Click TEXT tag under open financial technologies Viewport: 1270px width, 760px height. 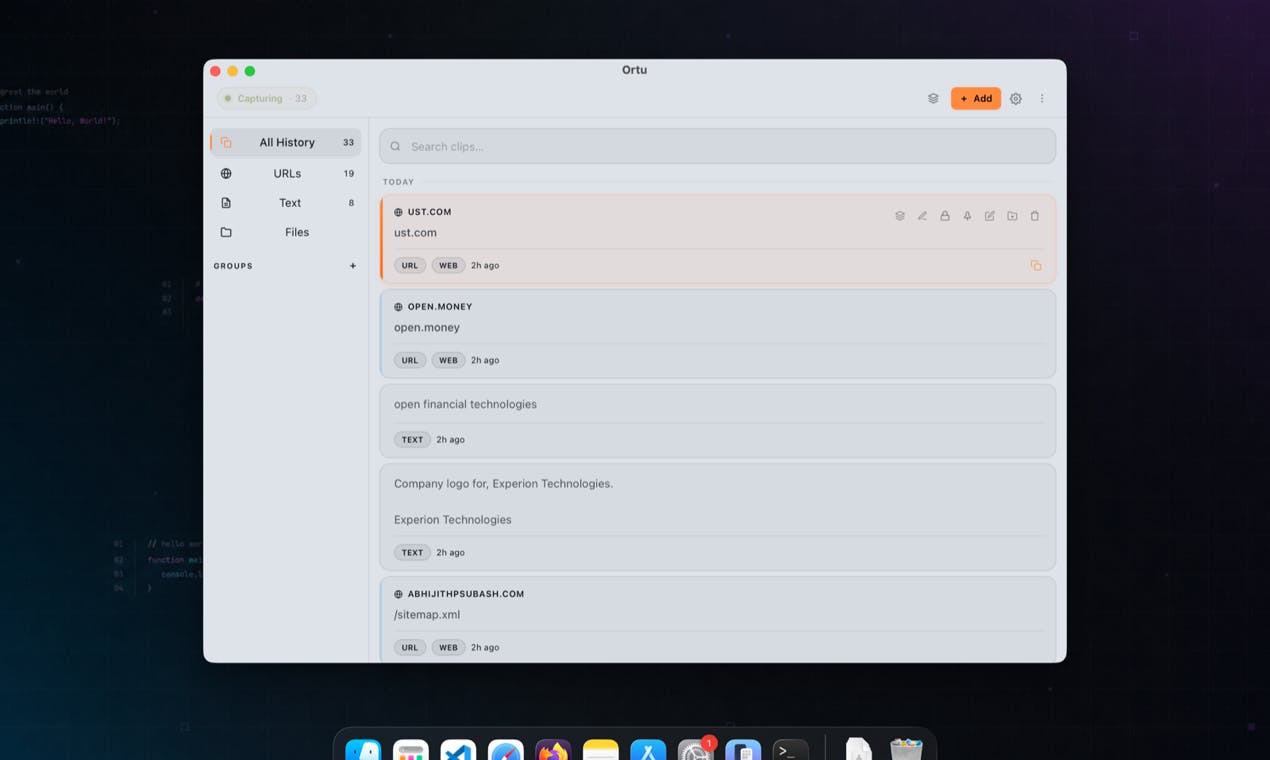coord(412,439)
